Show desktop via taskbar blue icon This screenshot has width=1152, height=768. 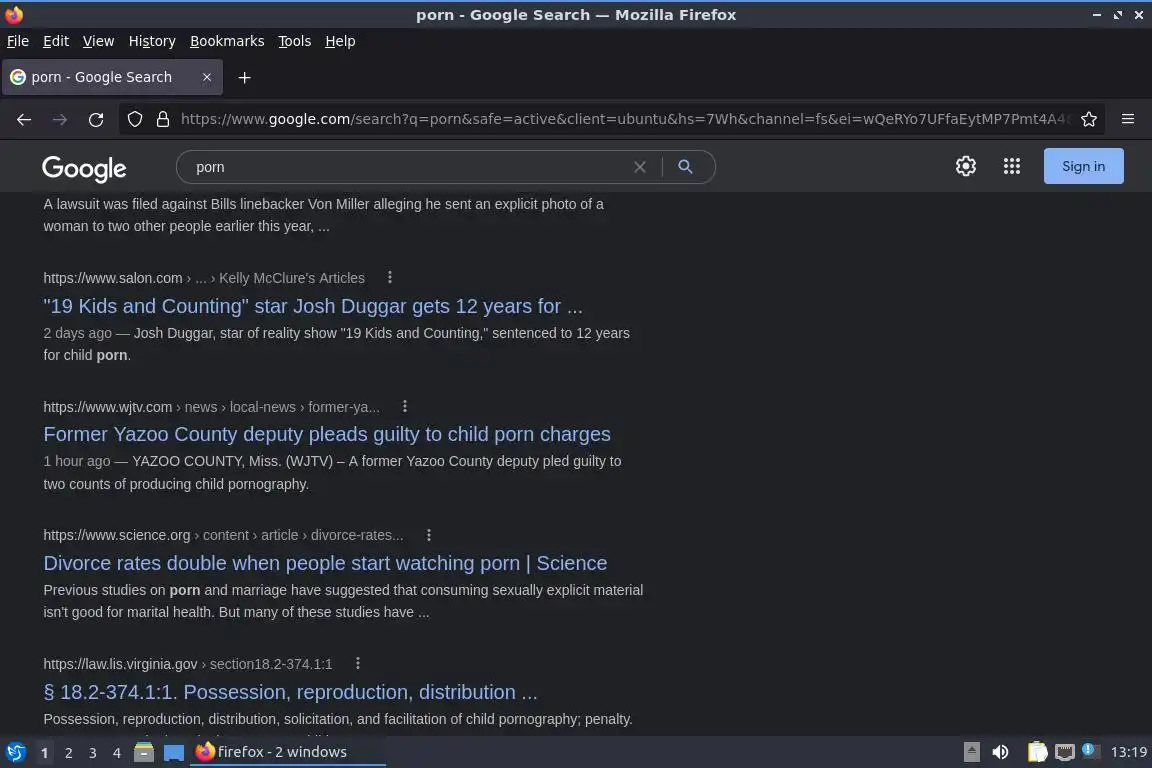coord(174,753)
